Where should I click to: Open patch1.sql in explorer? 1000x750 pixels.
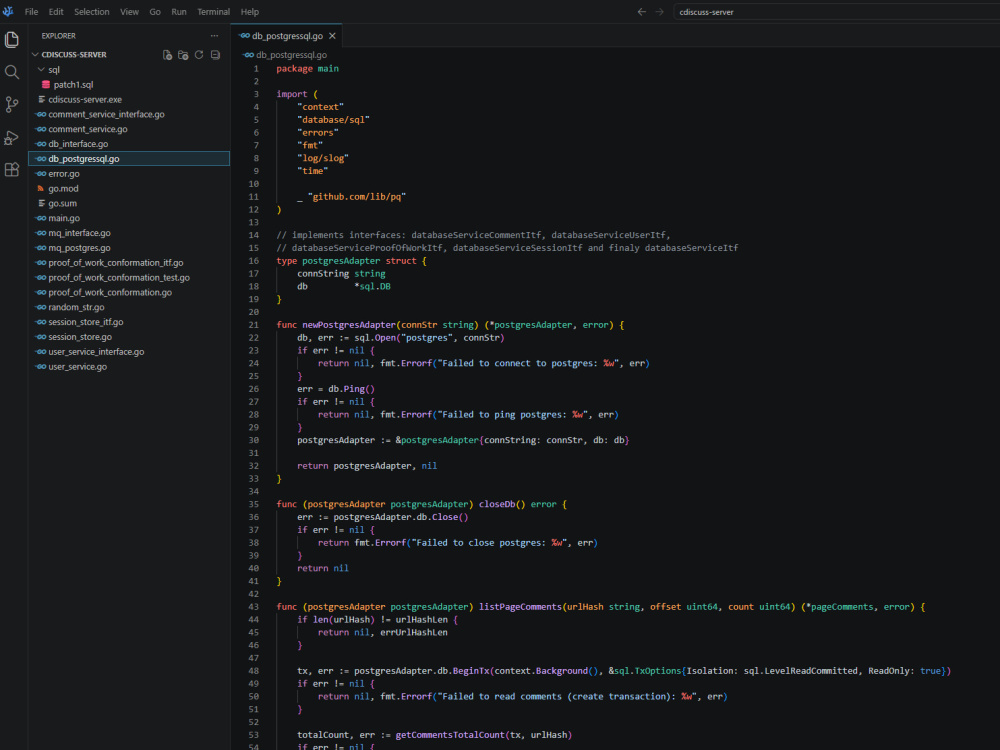(x=73, y=84)
